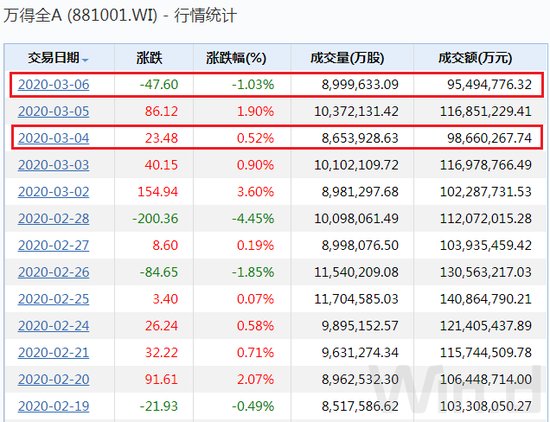Screen dimensions: 550x422
Task: Select percent change 3.60%
Action: [255, 192]
